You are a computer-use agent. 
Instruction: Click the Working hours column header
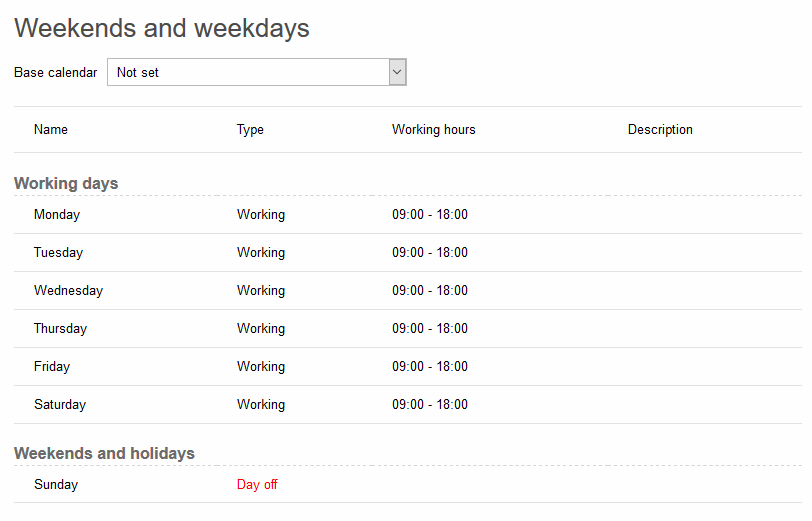[x=433, y=129]
